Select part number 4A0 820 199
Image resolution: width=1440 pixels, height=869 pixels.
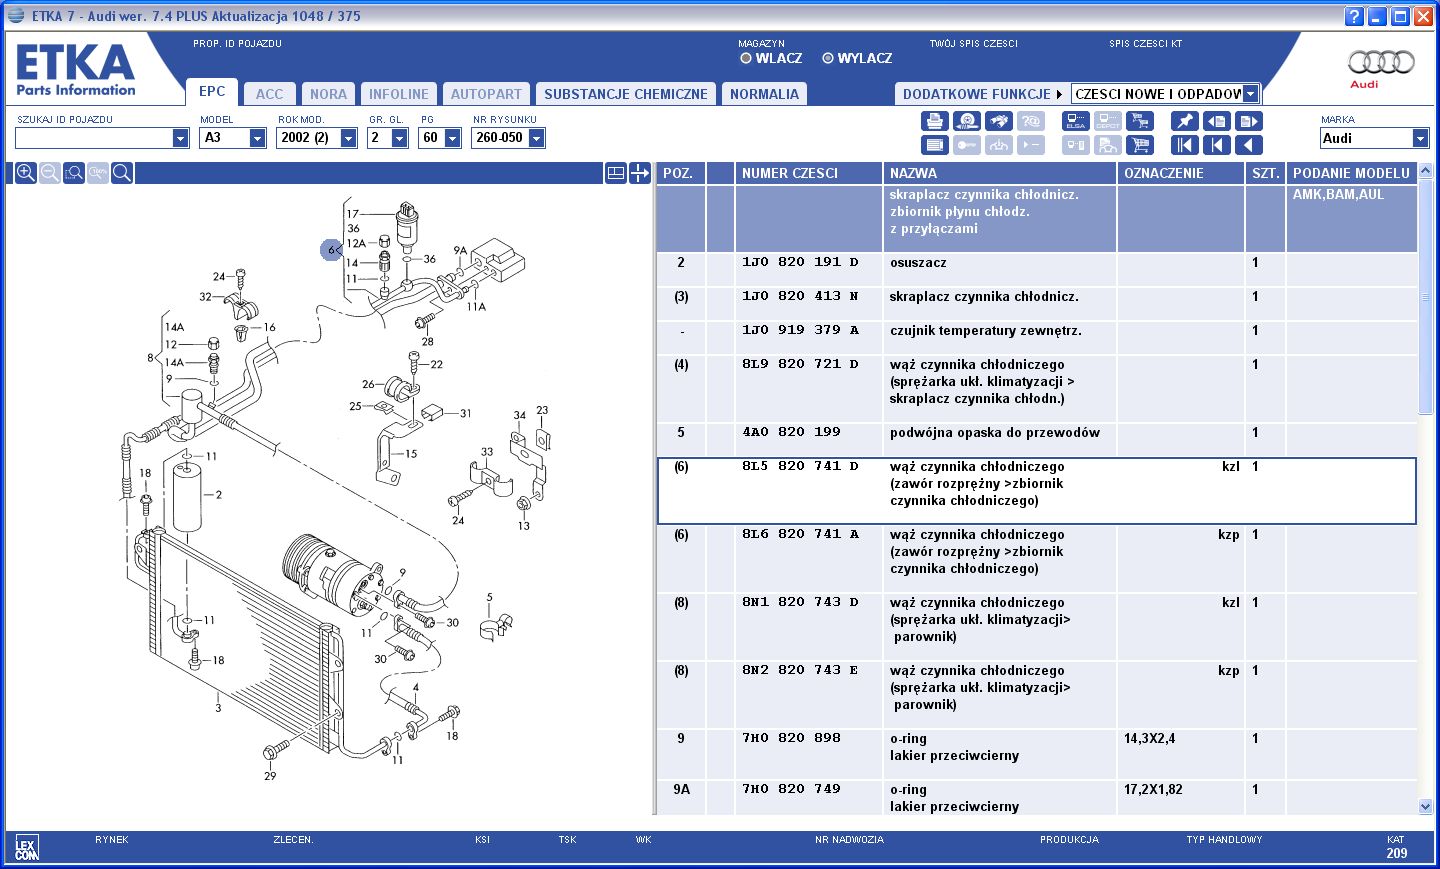pos(791,432)
